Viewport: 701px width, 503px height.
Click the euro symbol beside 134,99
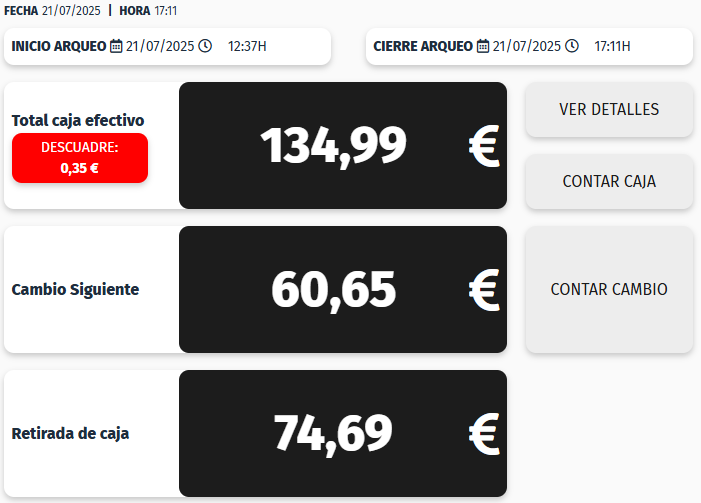point(483,146)
